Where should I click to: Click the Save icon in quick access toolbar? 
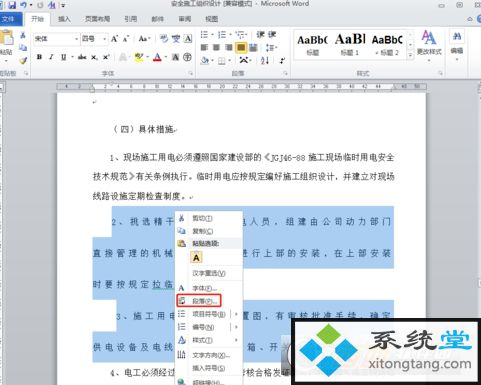pos(12,5)
